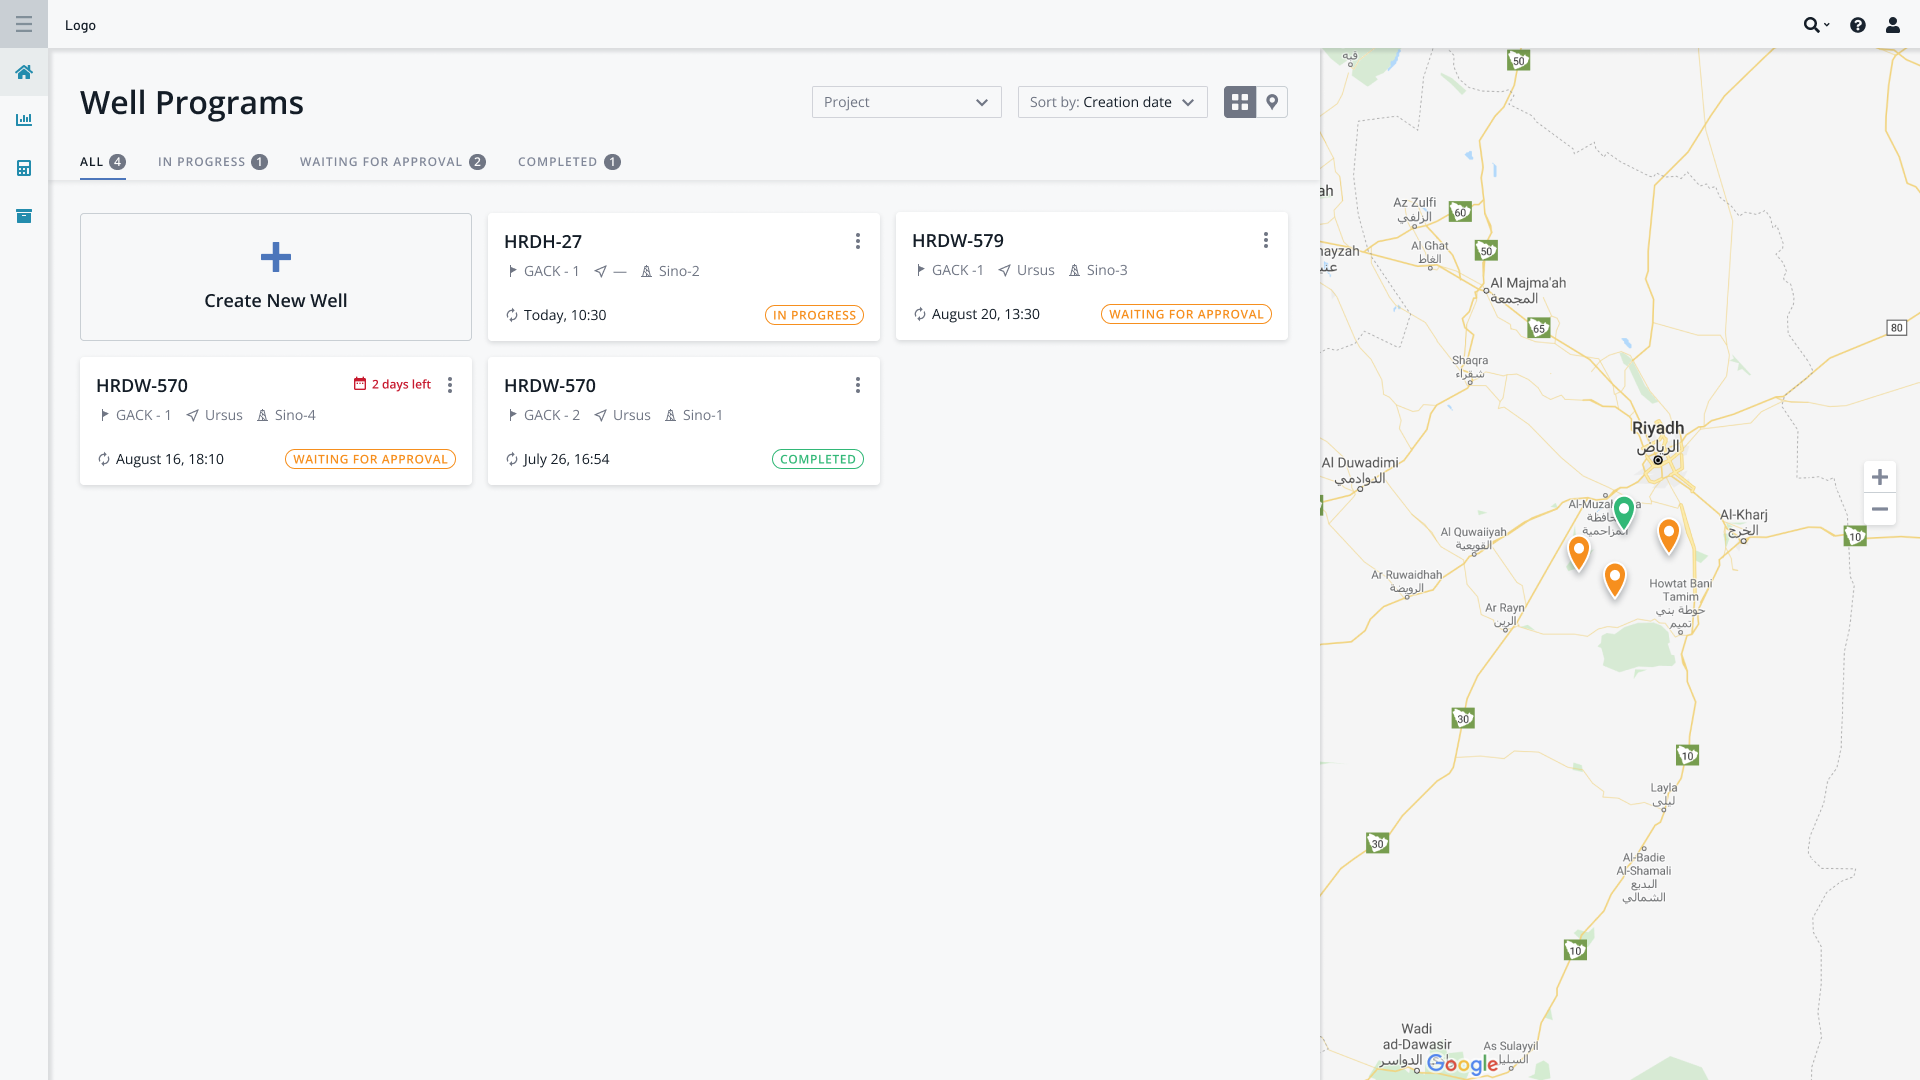Click the orange map pin nearest Al-Kharj
This screenshot has height=1080, width=1920.
pos(1669,535)
